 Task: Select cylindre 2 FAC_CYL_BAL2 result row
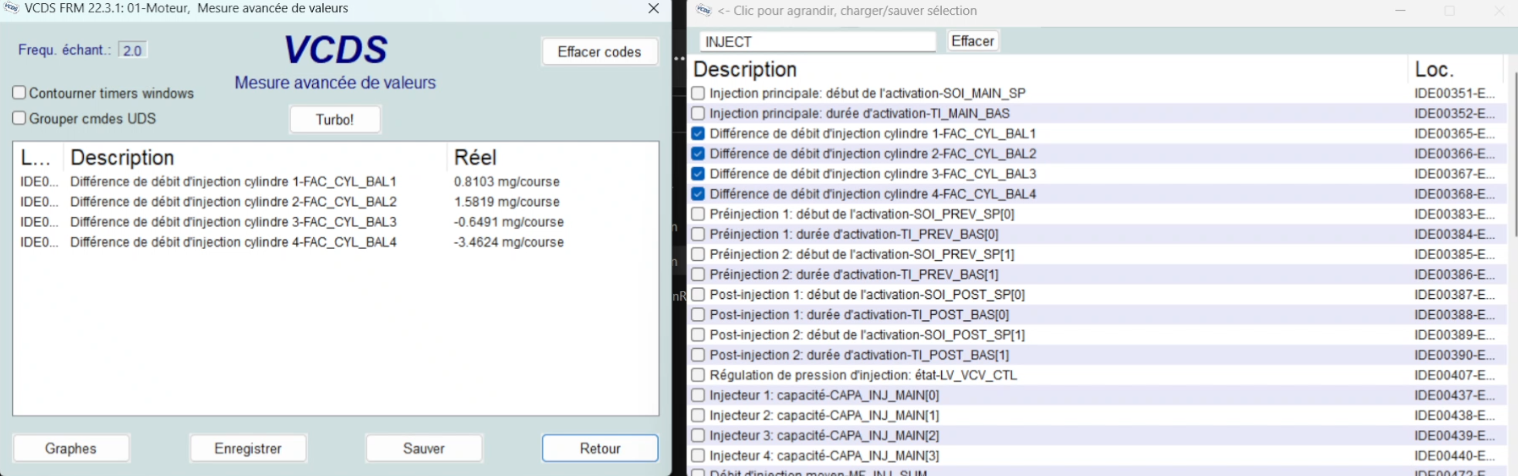(x=335, y=202)
